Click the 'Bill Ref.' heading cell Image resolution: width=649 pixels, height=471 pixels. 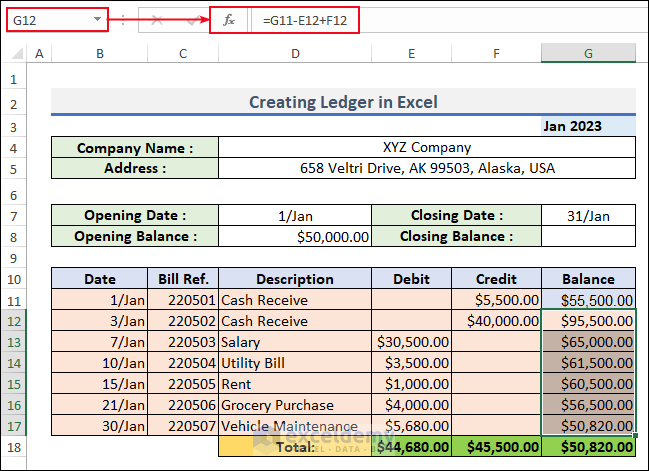pos(183,279)
